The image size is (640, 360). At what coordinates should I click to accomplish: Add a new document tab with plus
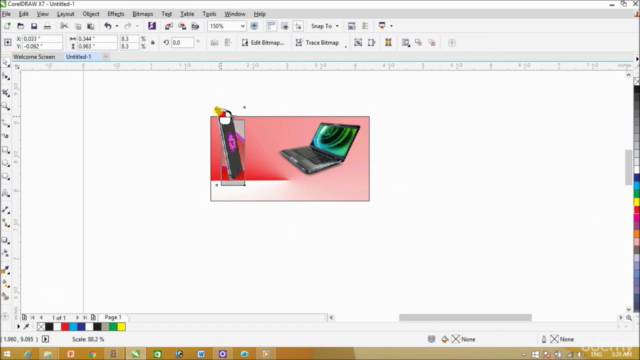pos(105,57)
